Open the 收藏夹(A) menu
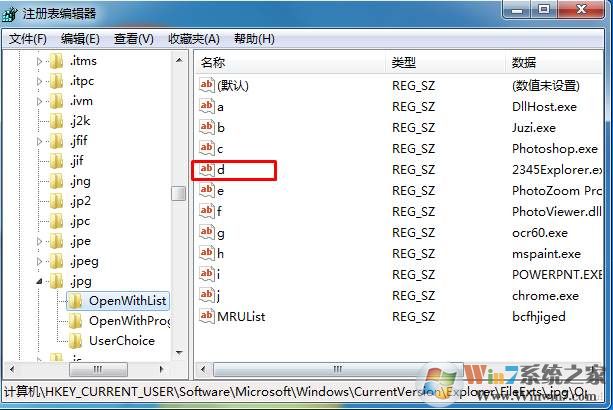The height and width of the screenshot is (410, 613). click(x=194, y=39)
